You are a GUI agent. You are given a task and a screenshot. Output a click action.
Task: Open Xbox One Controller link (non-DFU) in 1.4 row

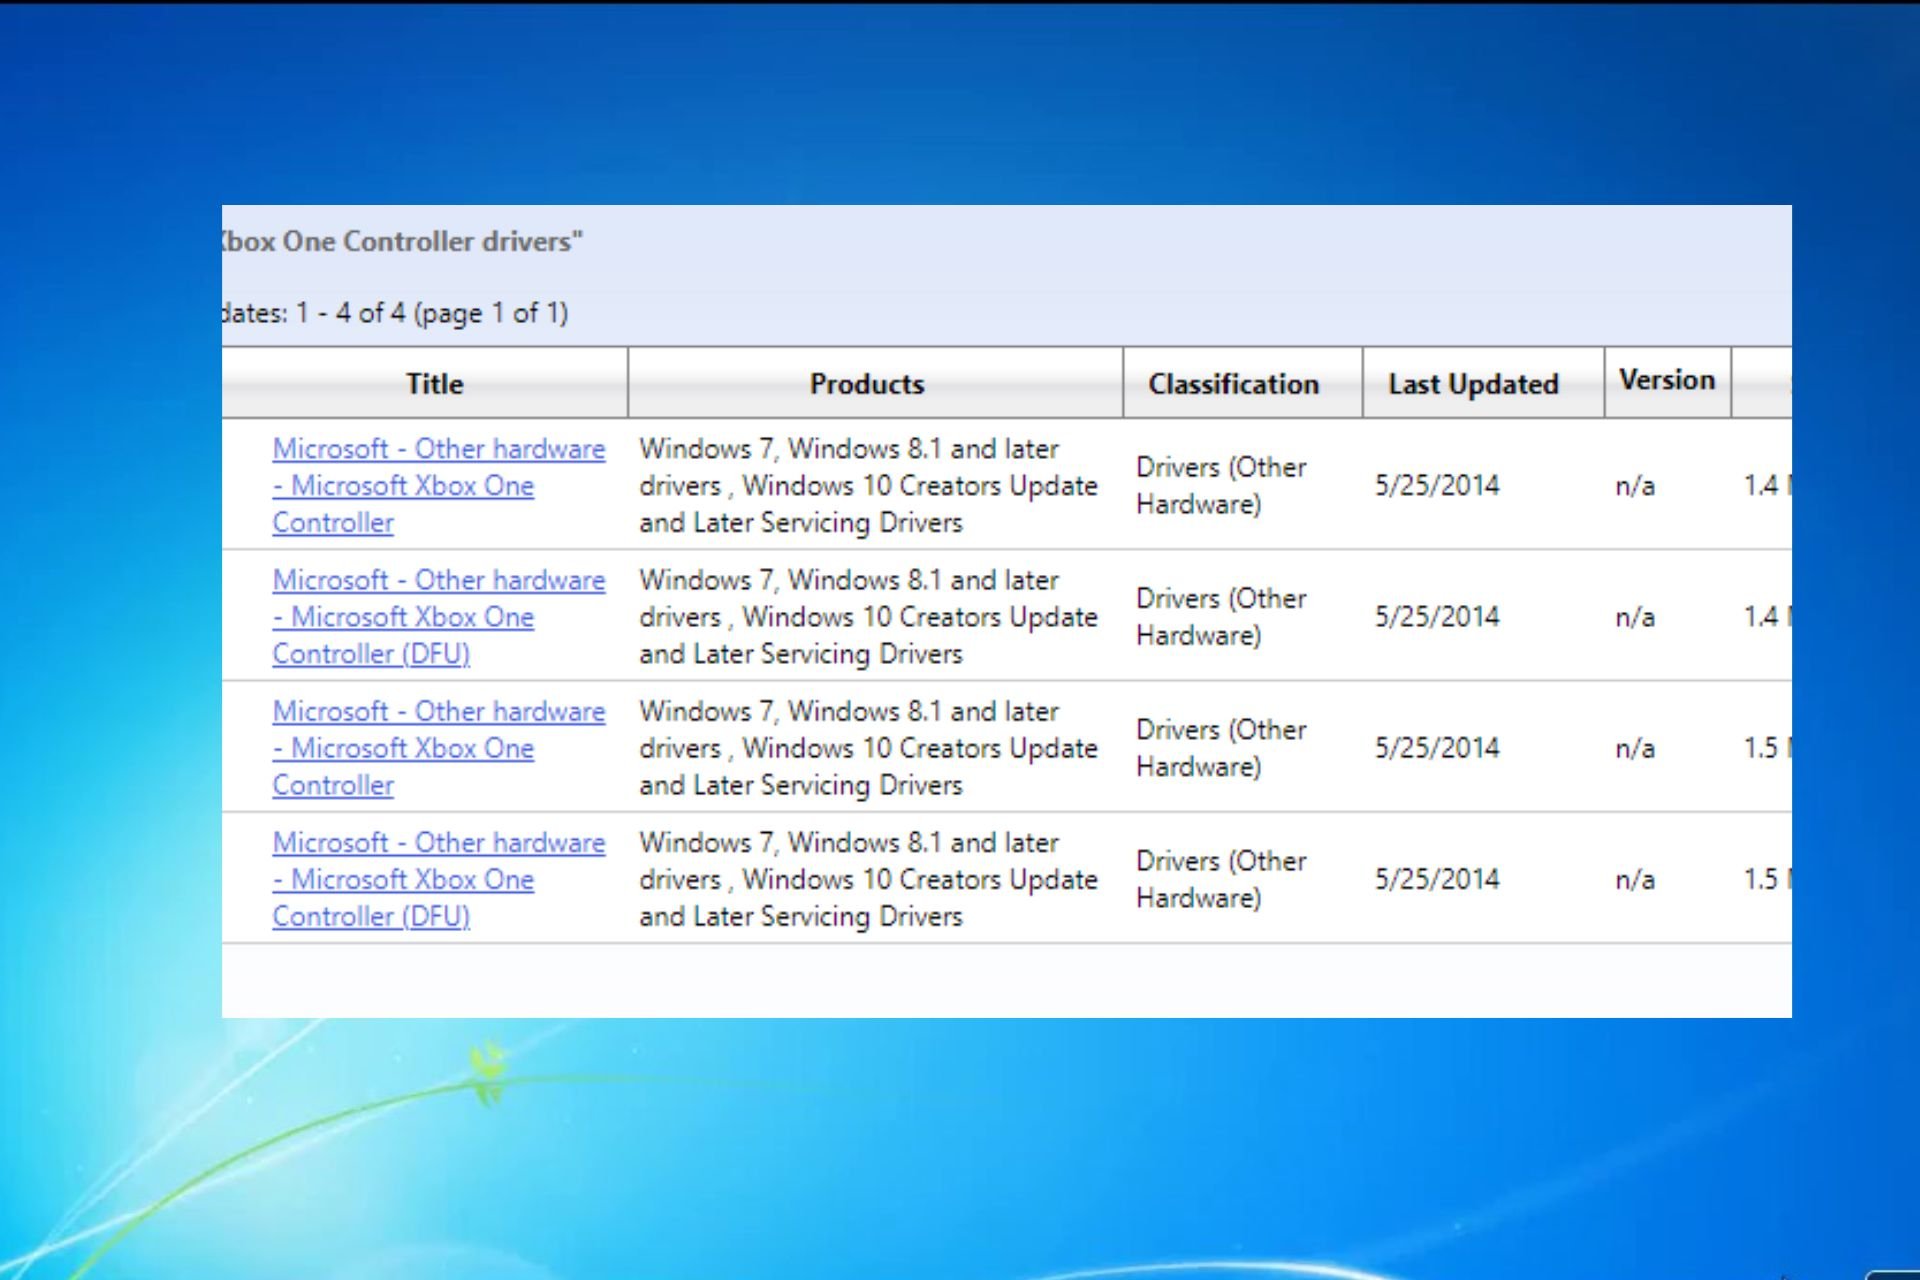(438, 485)
